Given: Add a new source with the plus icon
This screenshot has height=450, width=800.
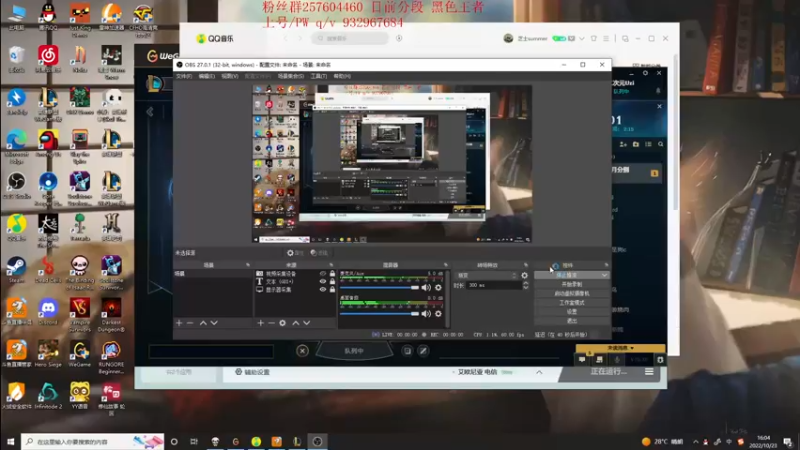Looking at the screenshot, I should click(260, 323).
